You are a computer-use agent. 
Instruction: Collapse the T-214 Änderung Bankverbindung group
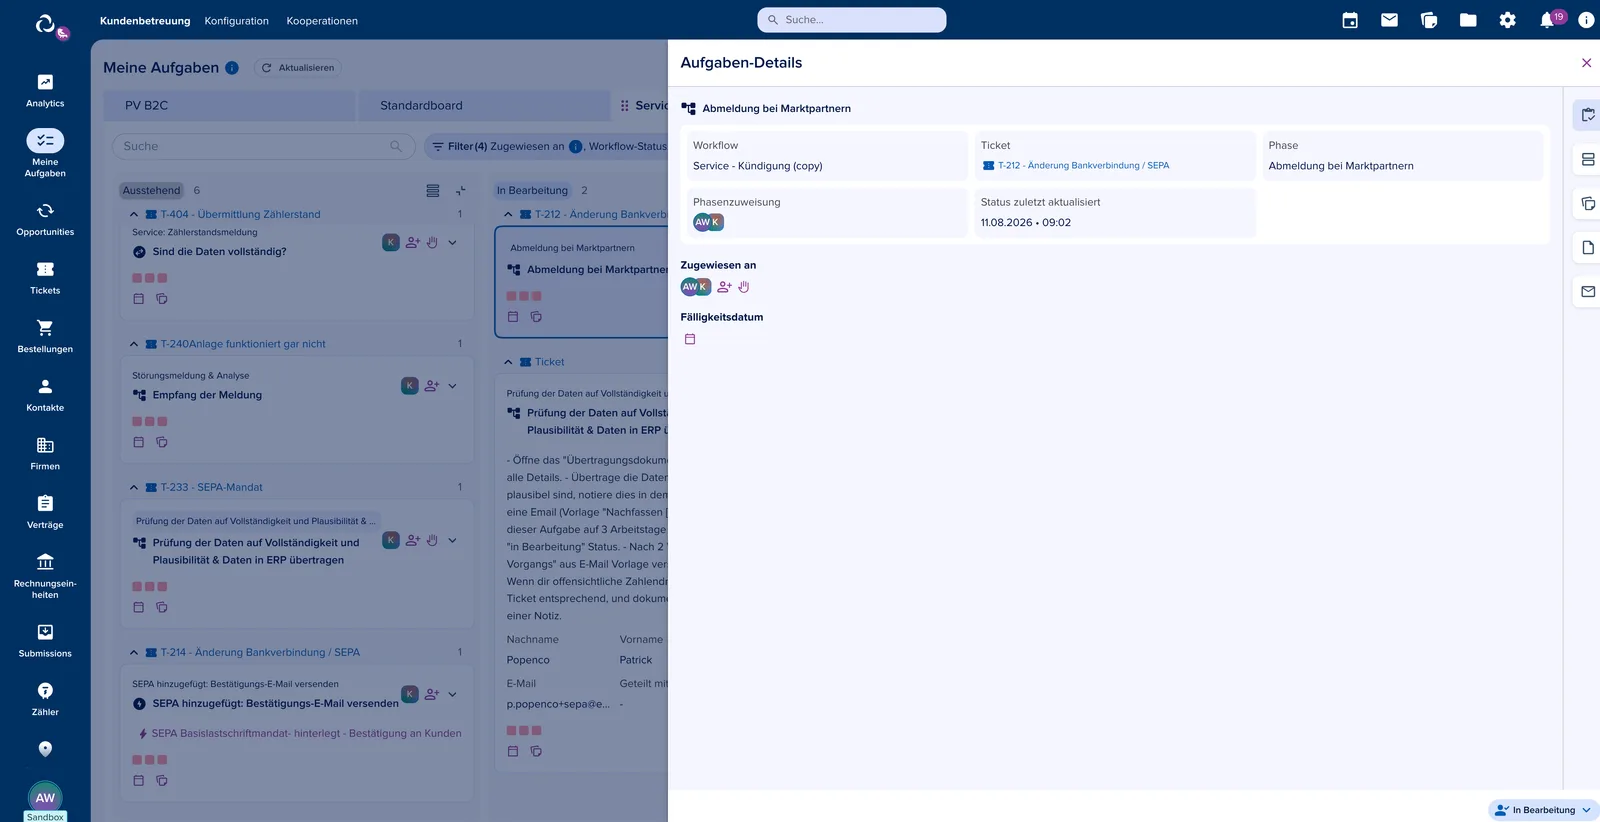pos(134,652)
